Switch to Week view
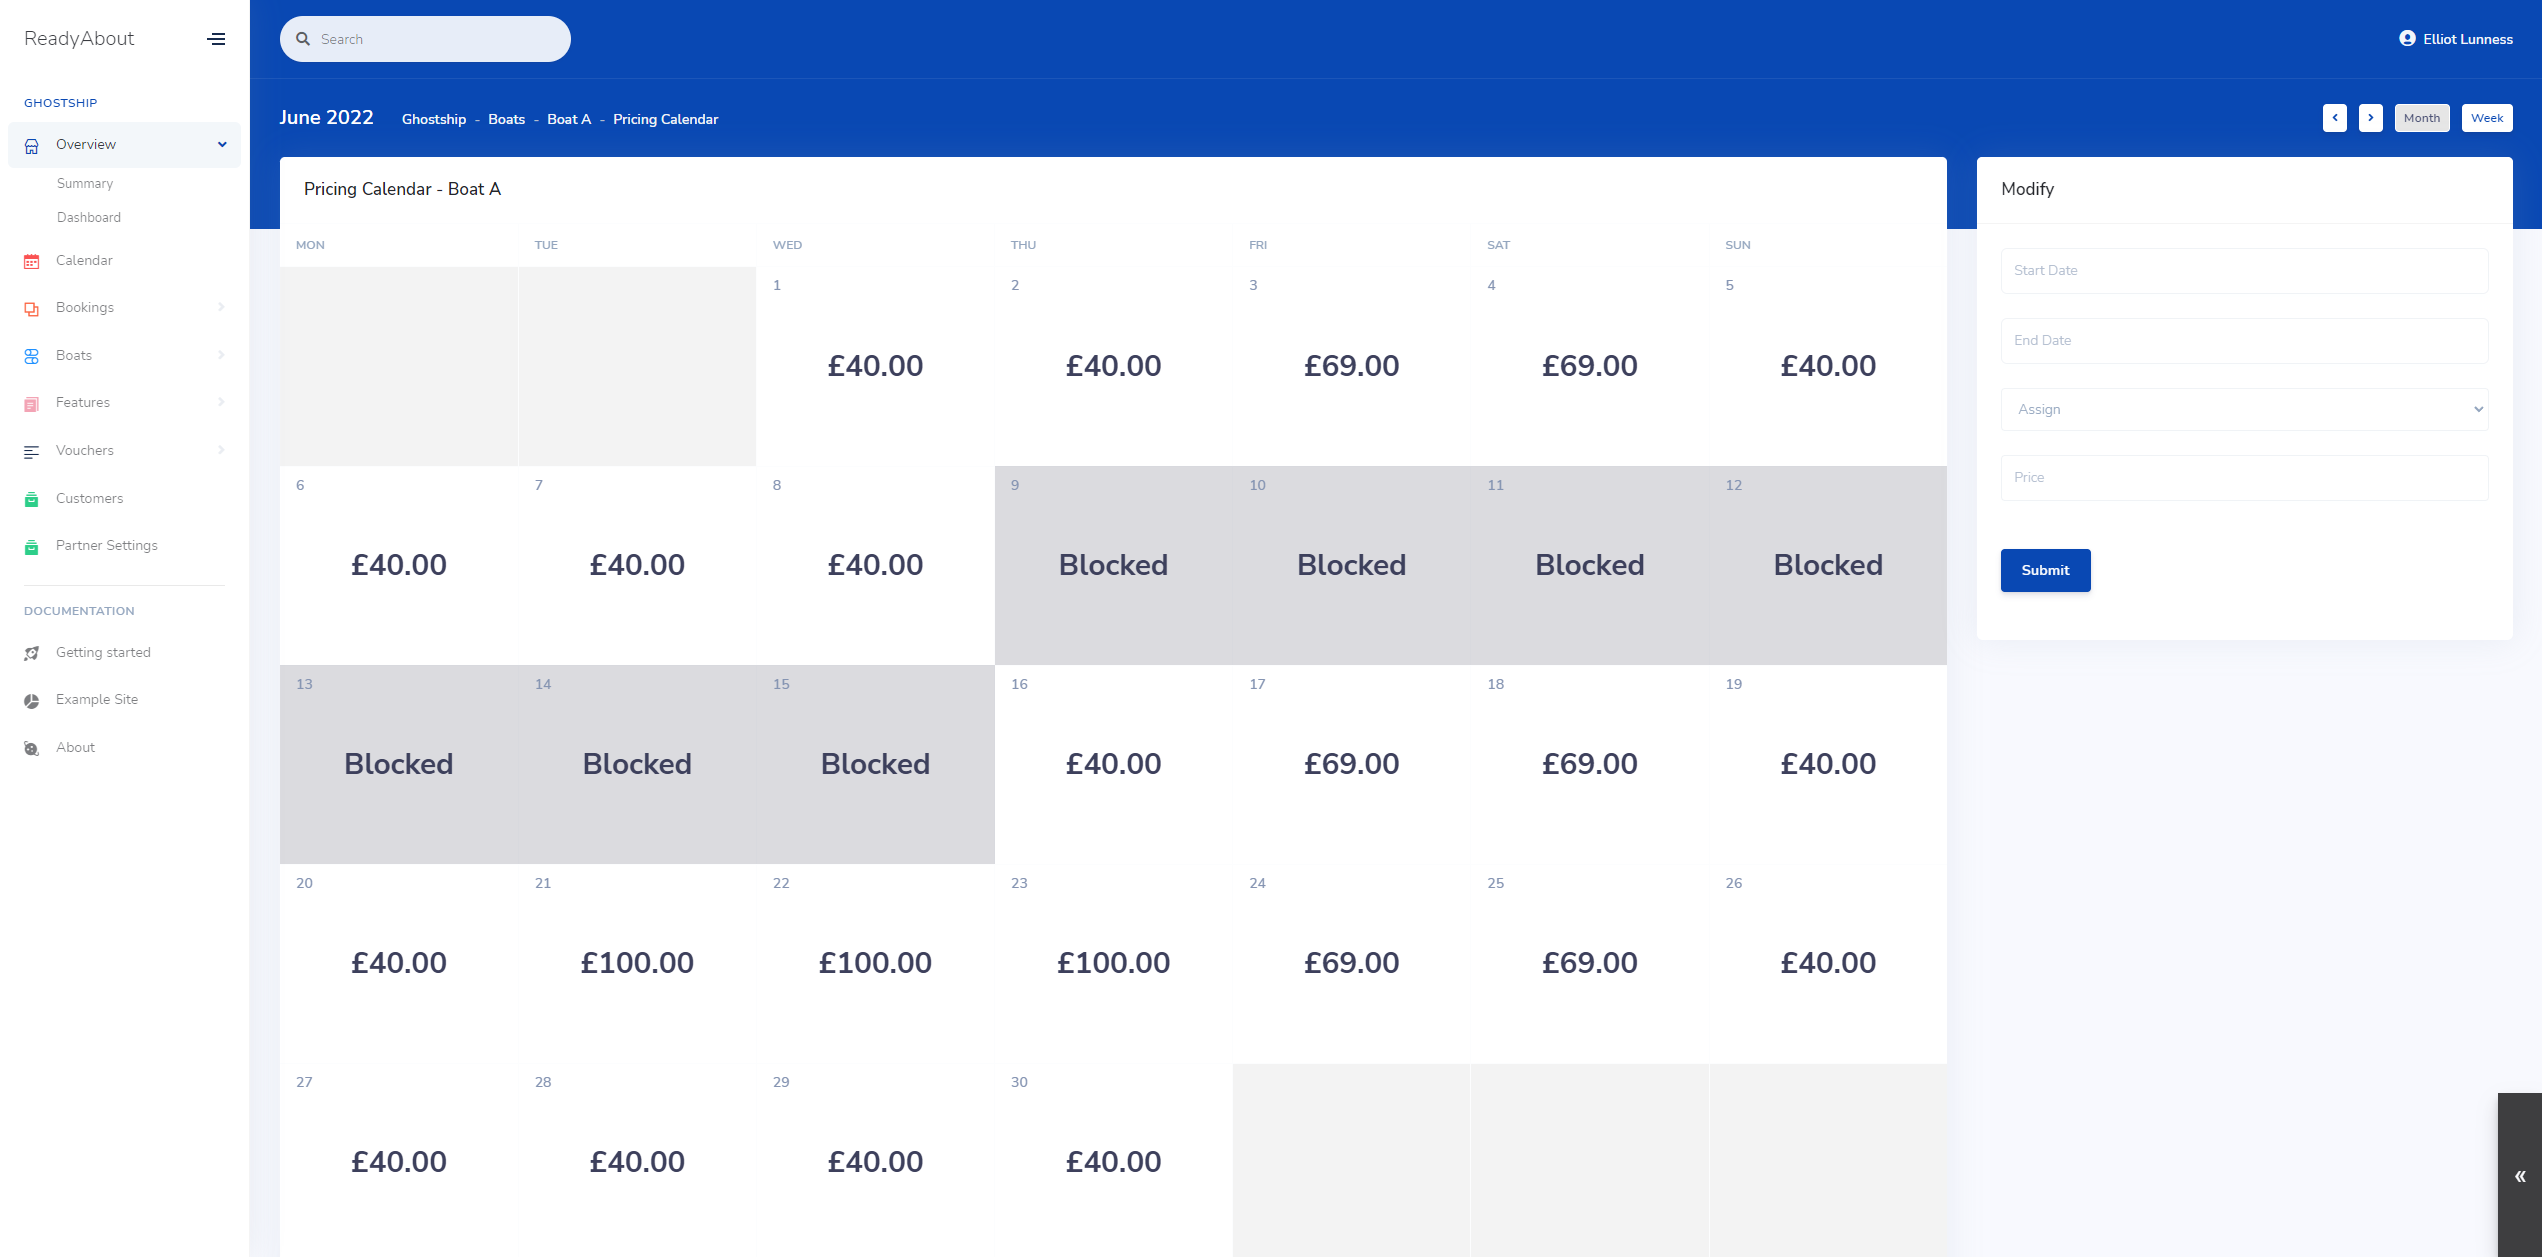2542x1257 pixels. coord(2487,118)
